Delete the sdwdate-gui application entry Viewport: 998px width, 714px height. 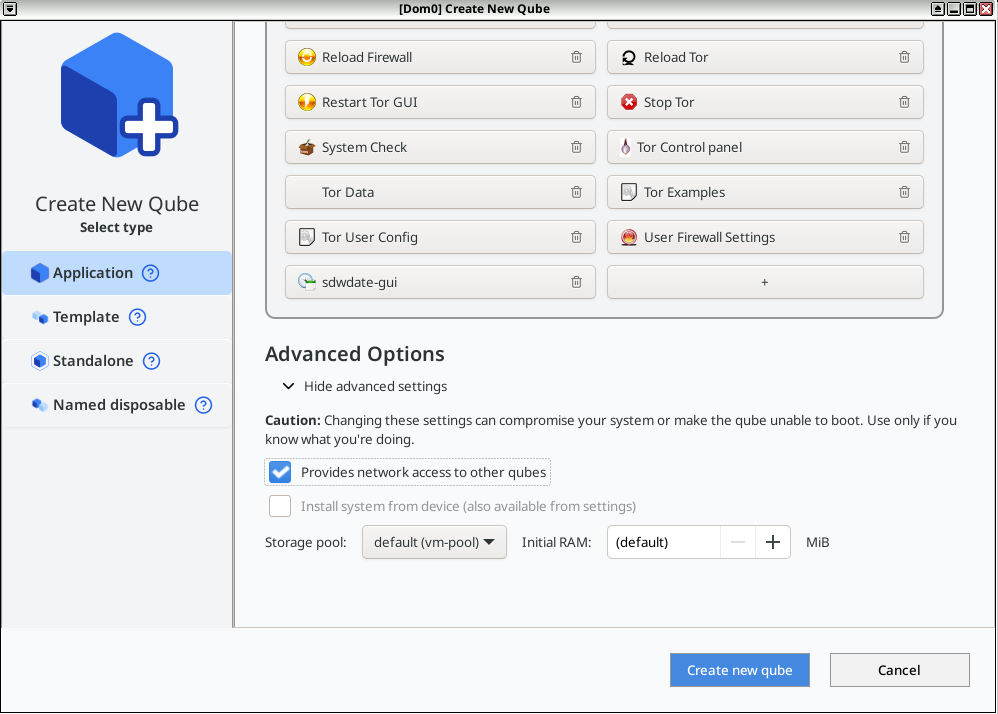[x=576, y=282]
